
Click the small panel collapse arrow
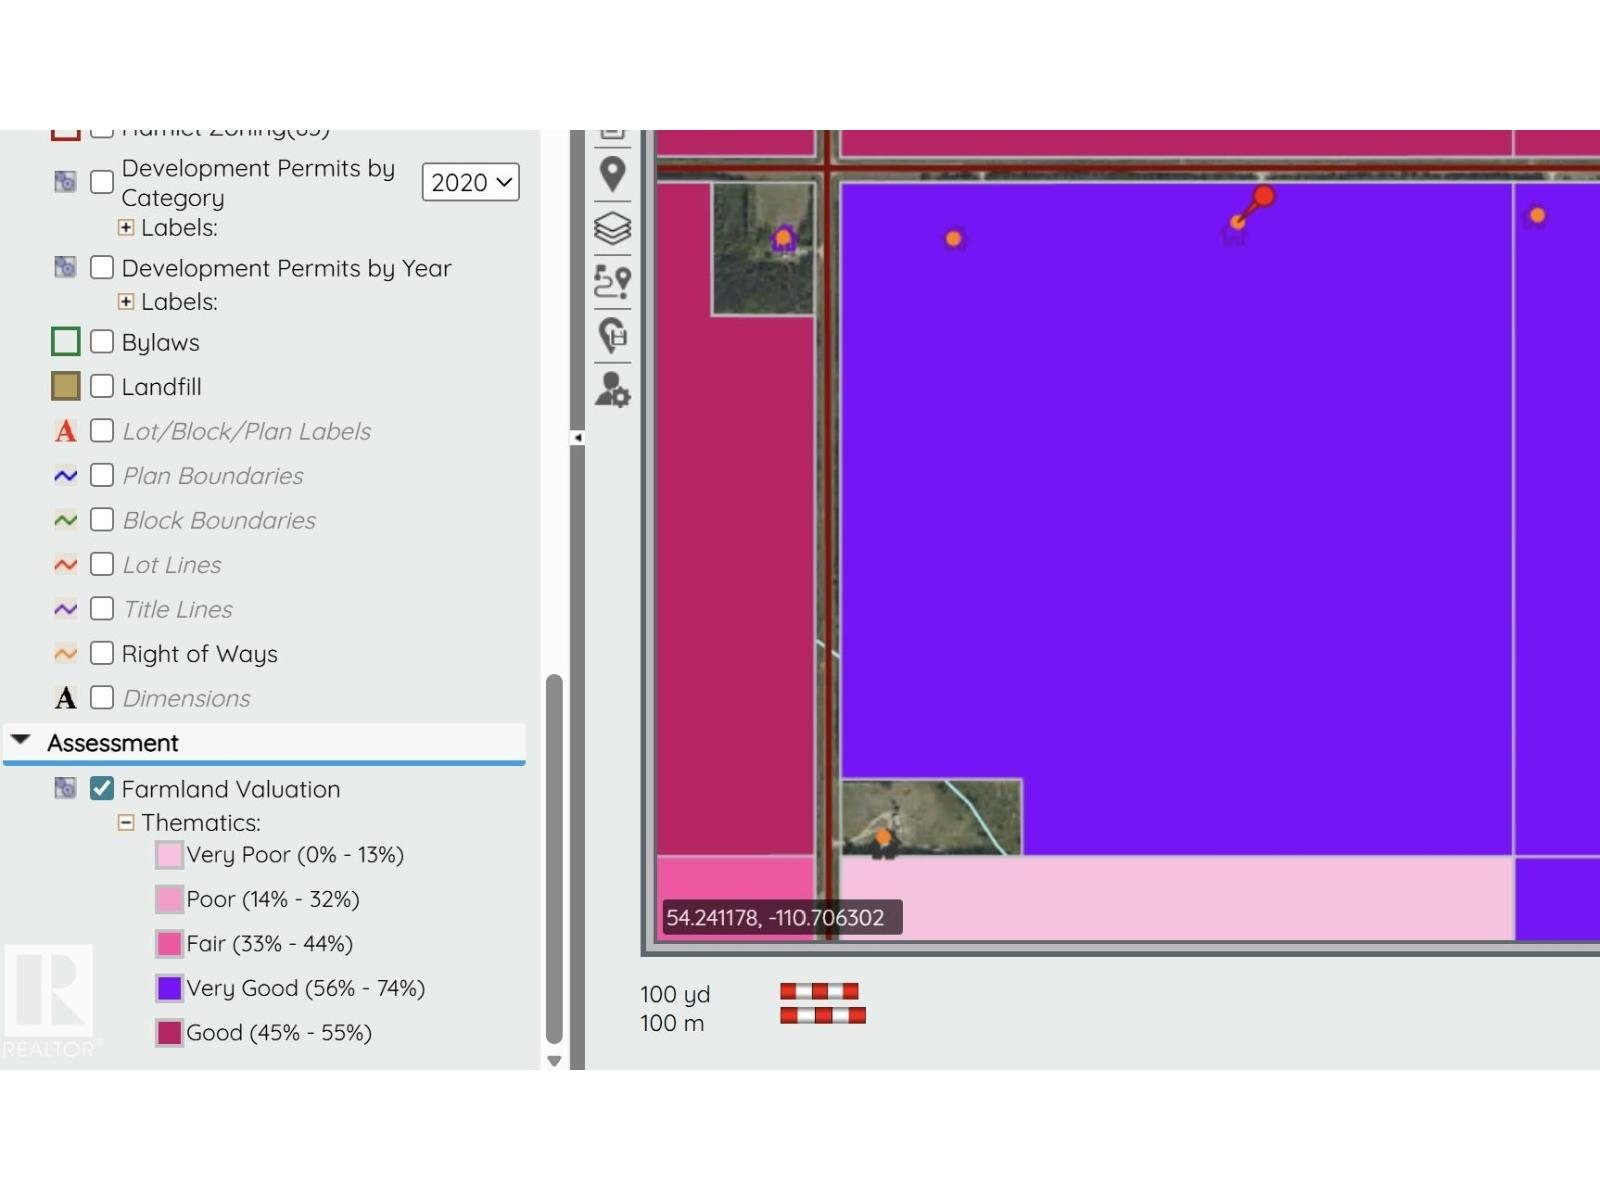coord(577,438)
